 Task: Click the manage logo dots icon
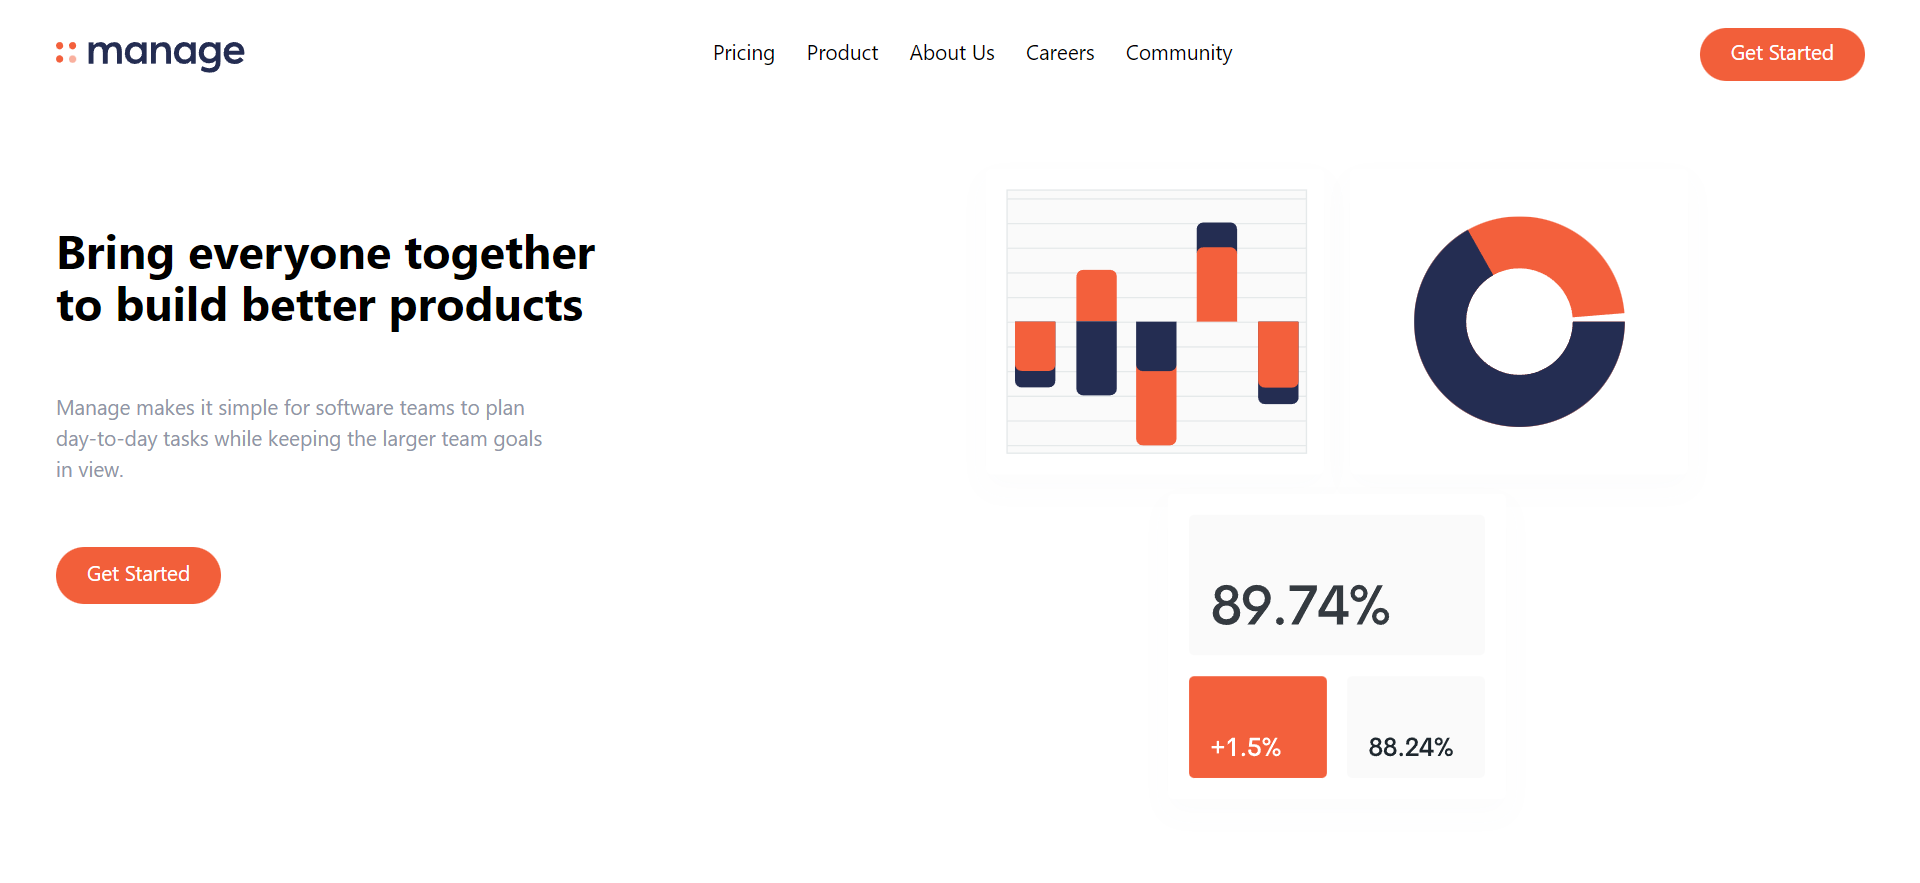point(66,53)
